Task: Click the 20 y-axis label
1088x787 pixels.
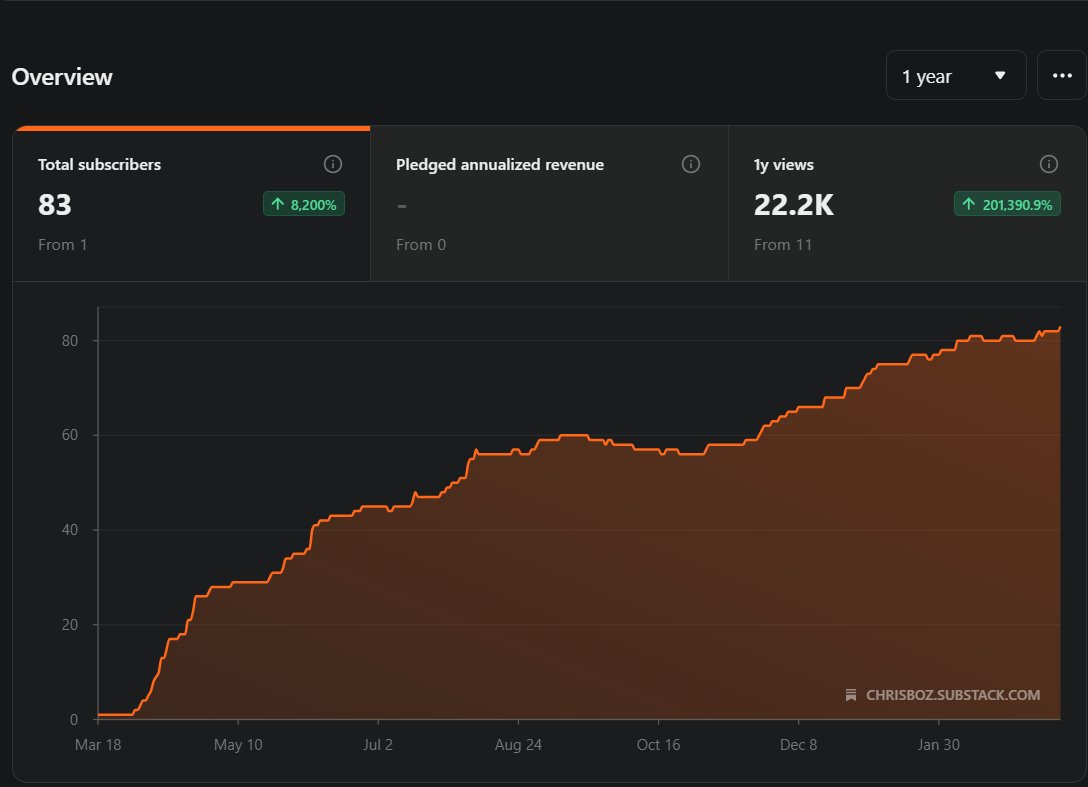Action: coord(70,625)
